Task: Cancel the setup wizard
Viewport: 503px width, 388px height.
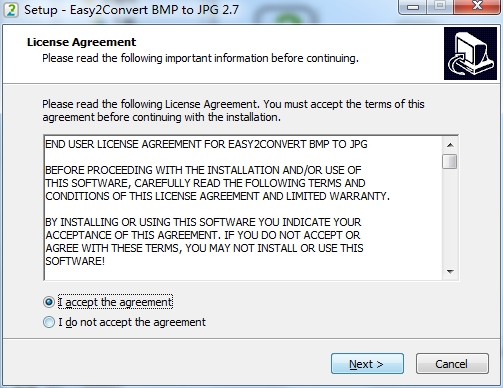Action: point(452,364)
